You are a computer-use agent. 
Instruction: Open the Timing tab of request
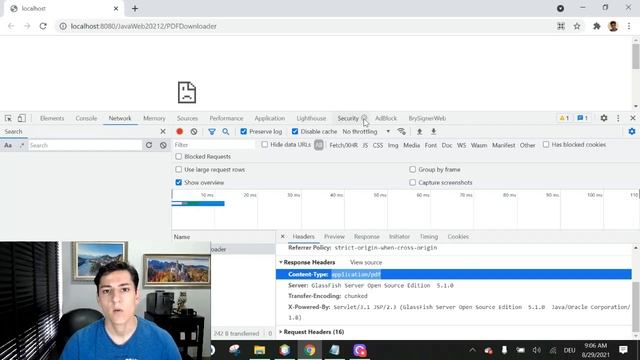tap(429, 236)
